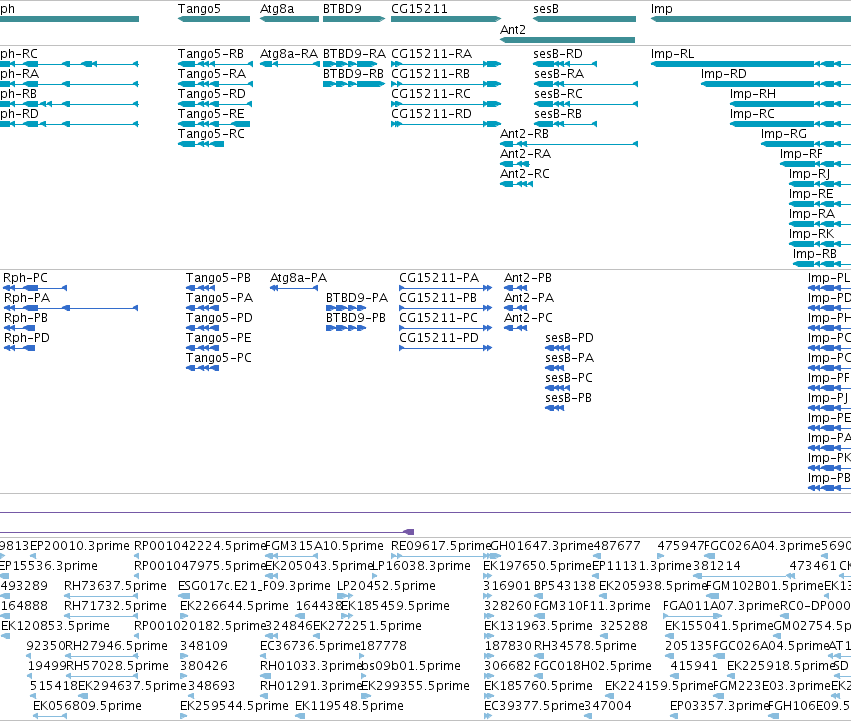The height and width of the screenshot is (721, 851).
Task: Select the EK131963.5prime EST
Action: 488,636
